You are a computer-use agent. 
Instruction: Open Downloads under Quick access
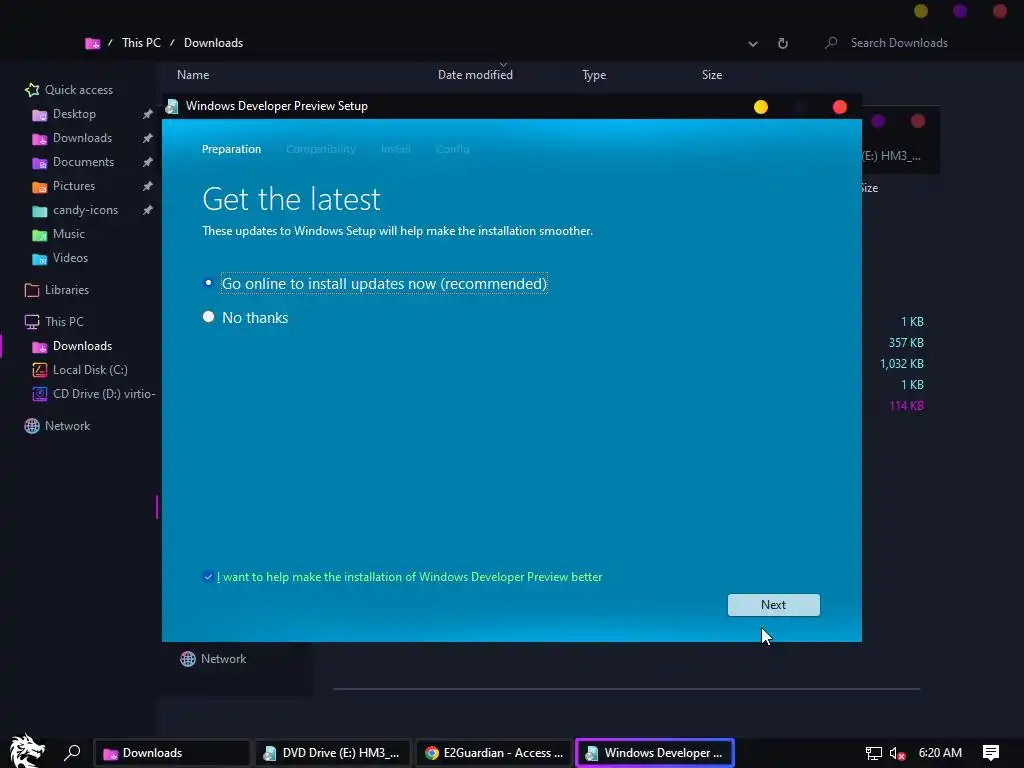(x=82, y=138)
